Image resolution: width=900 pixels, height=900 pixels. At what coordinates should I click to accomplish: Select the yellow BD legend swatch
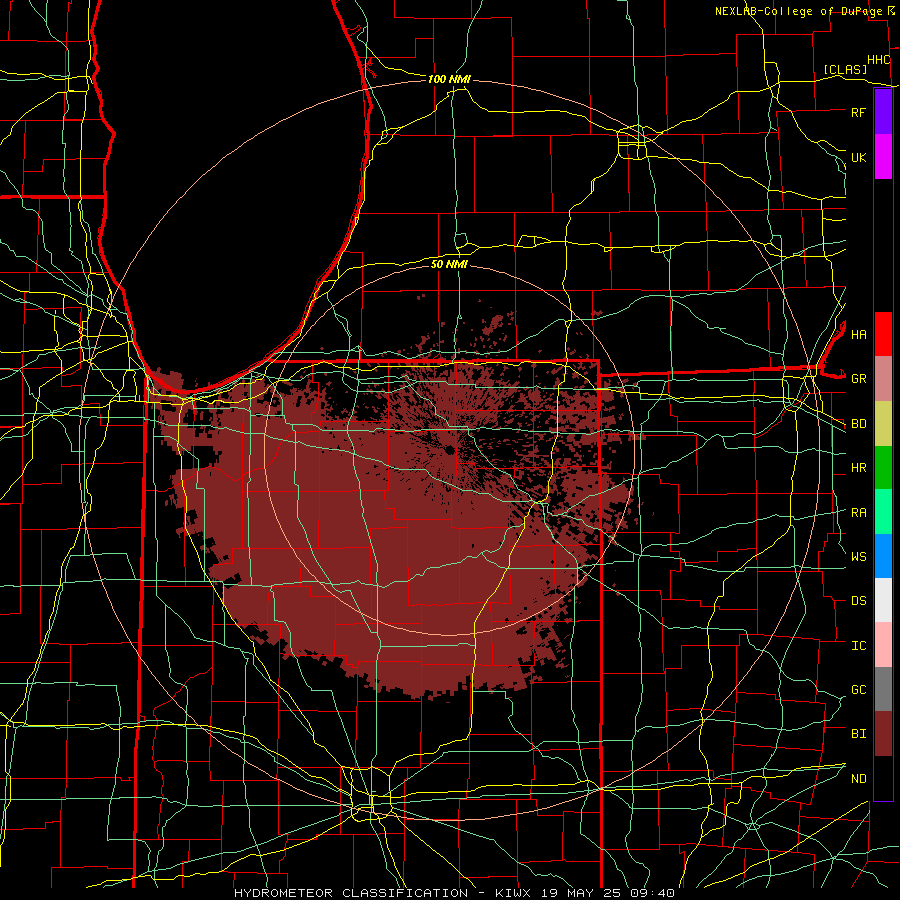click(x=883, y=424)
